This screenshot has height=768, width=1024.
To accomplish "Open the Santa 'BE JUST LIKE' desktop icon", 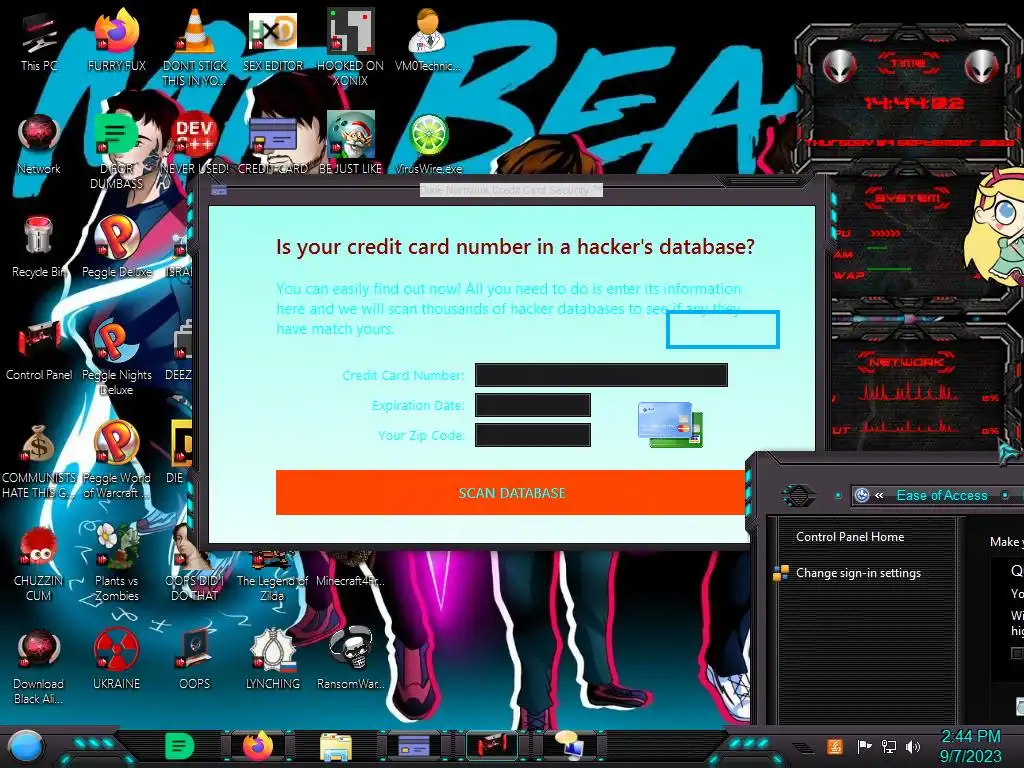I will (x=350, y=144).
